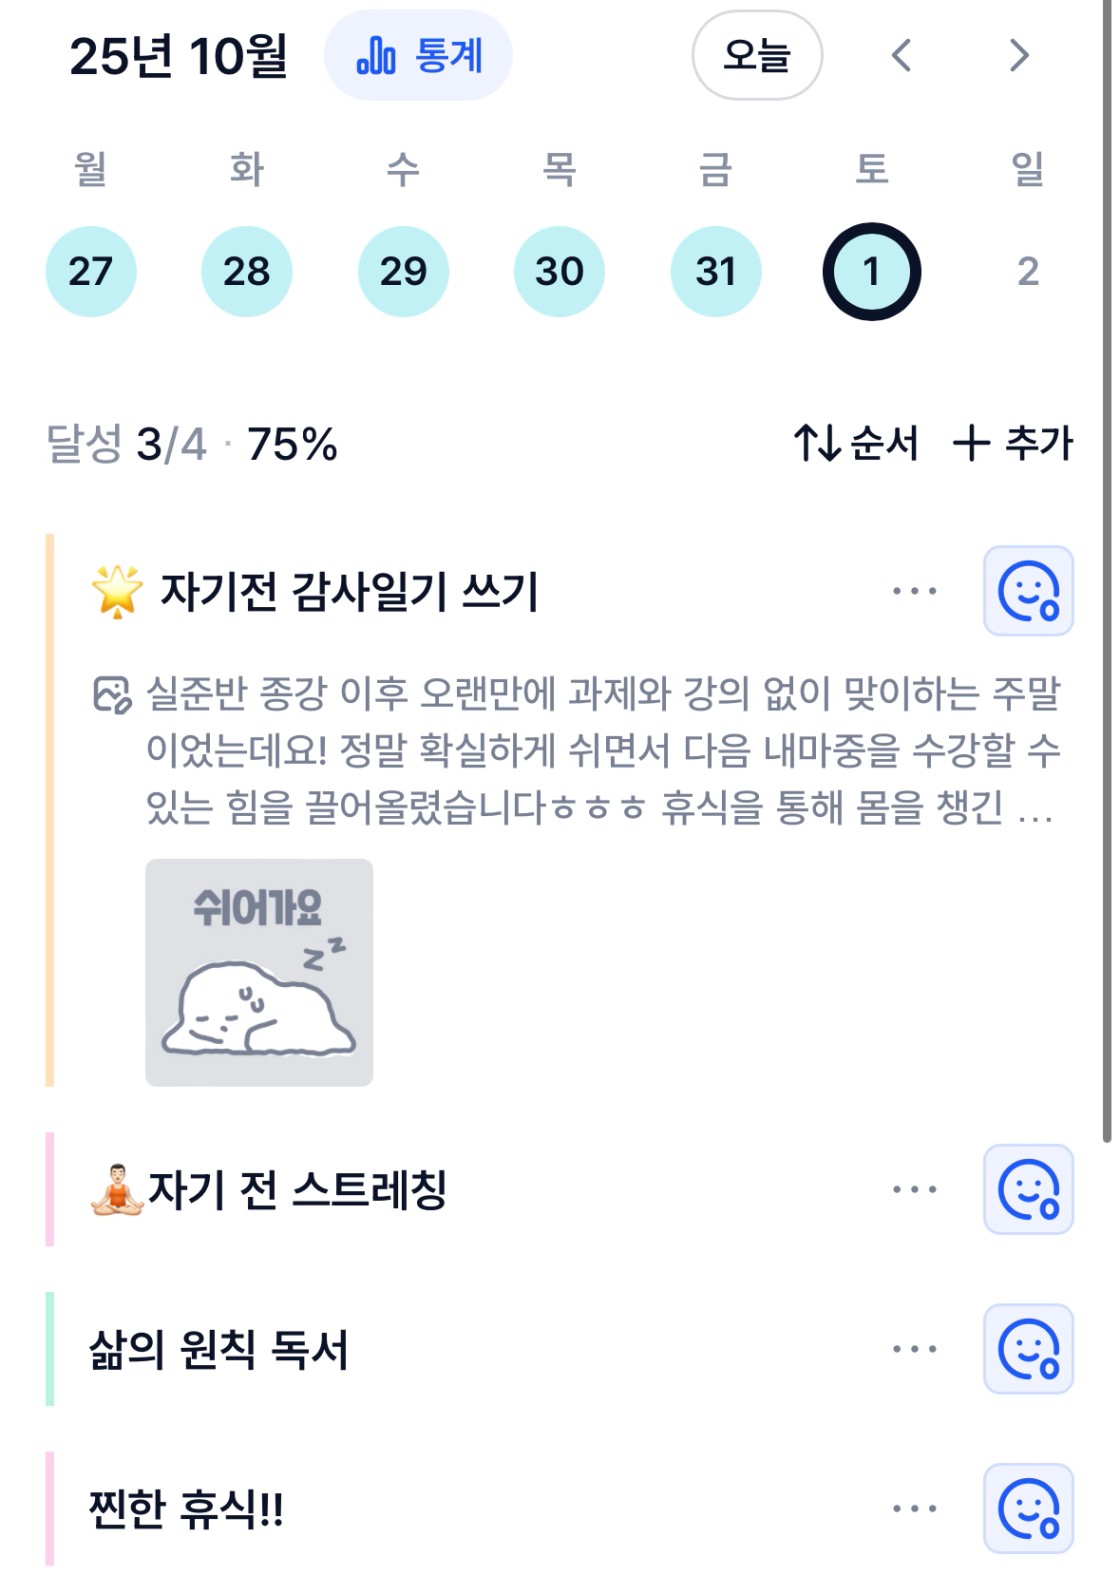Select Monday the 27th in calendar

[x=91, y=271]
